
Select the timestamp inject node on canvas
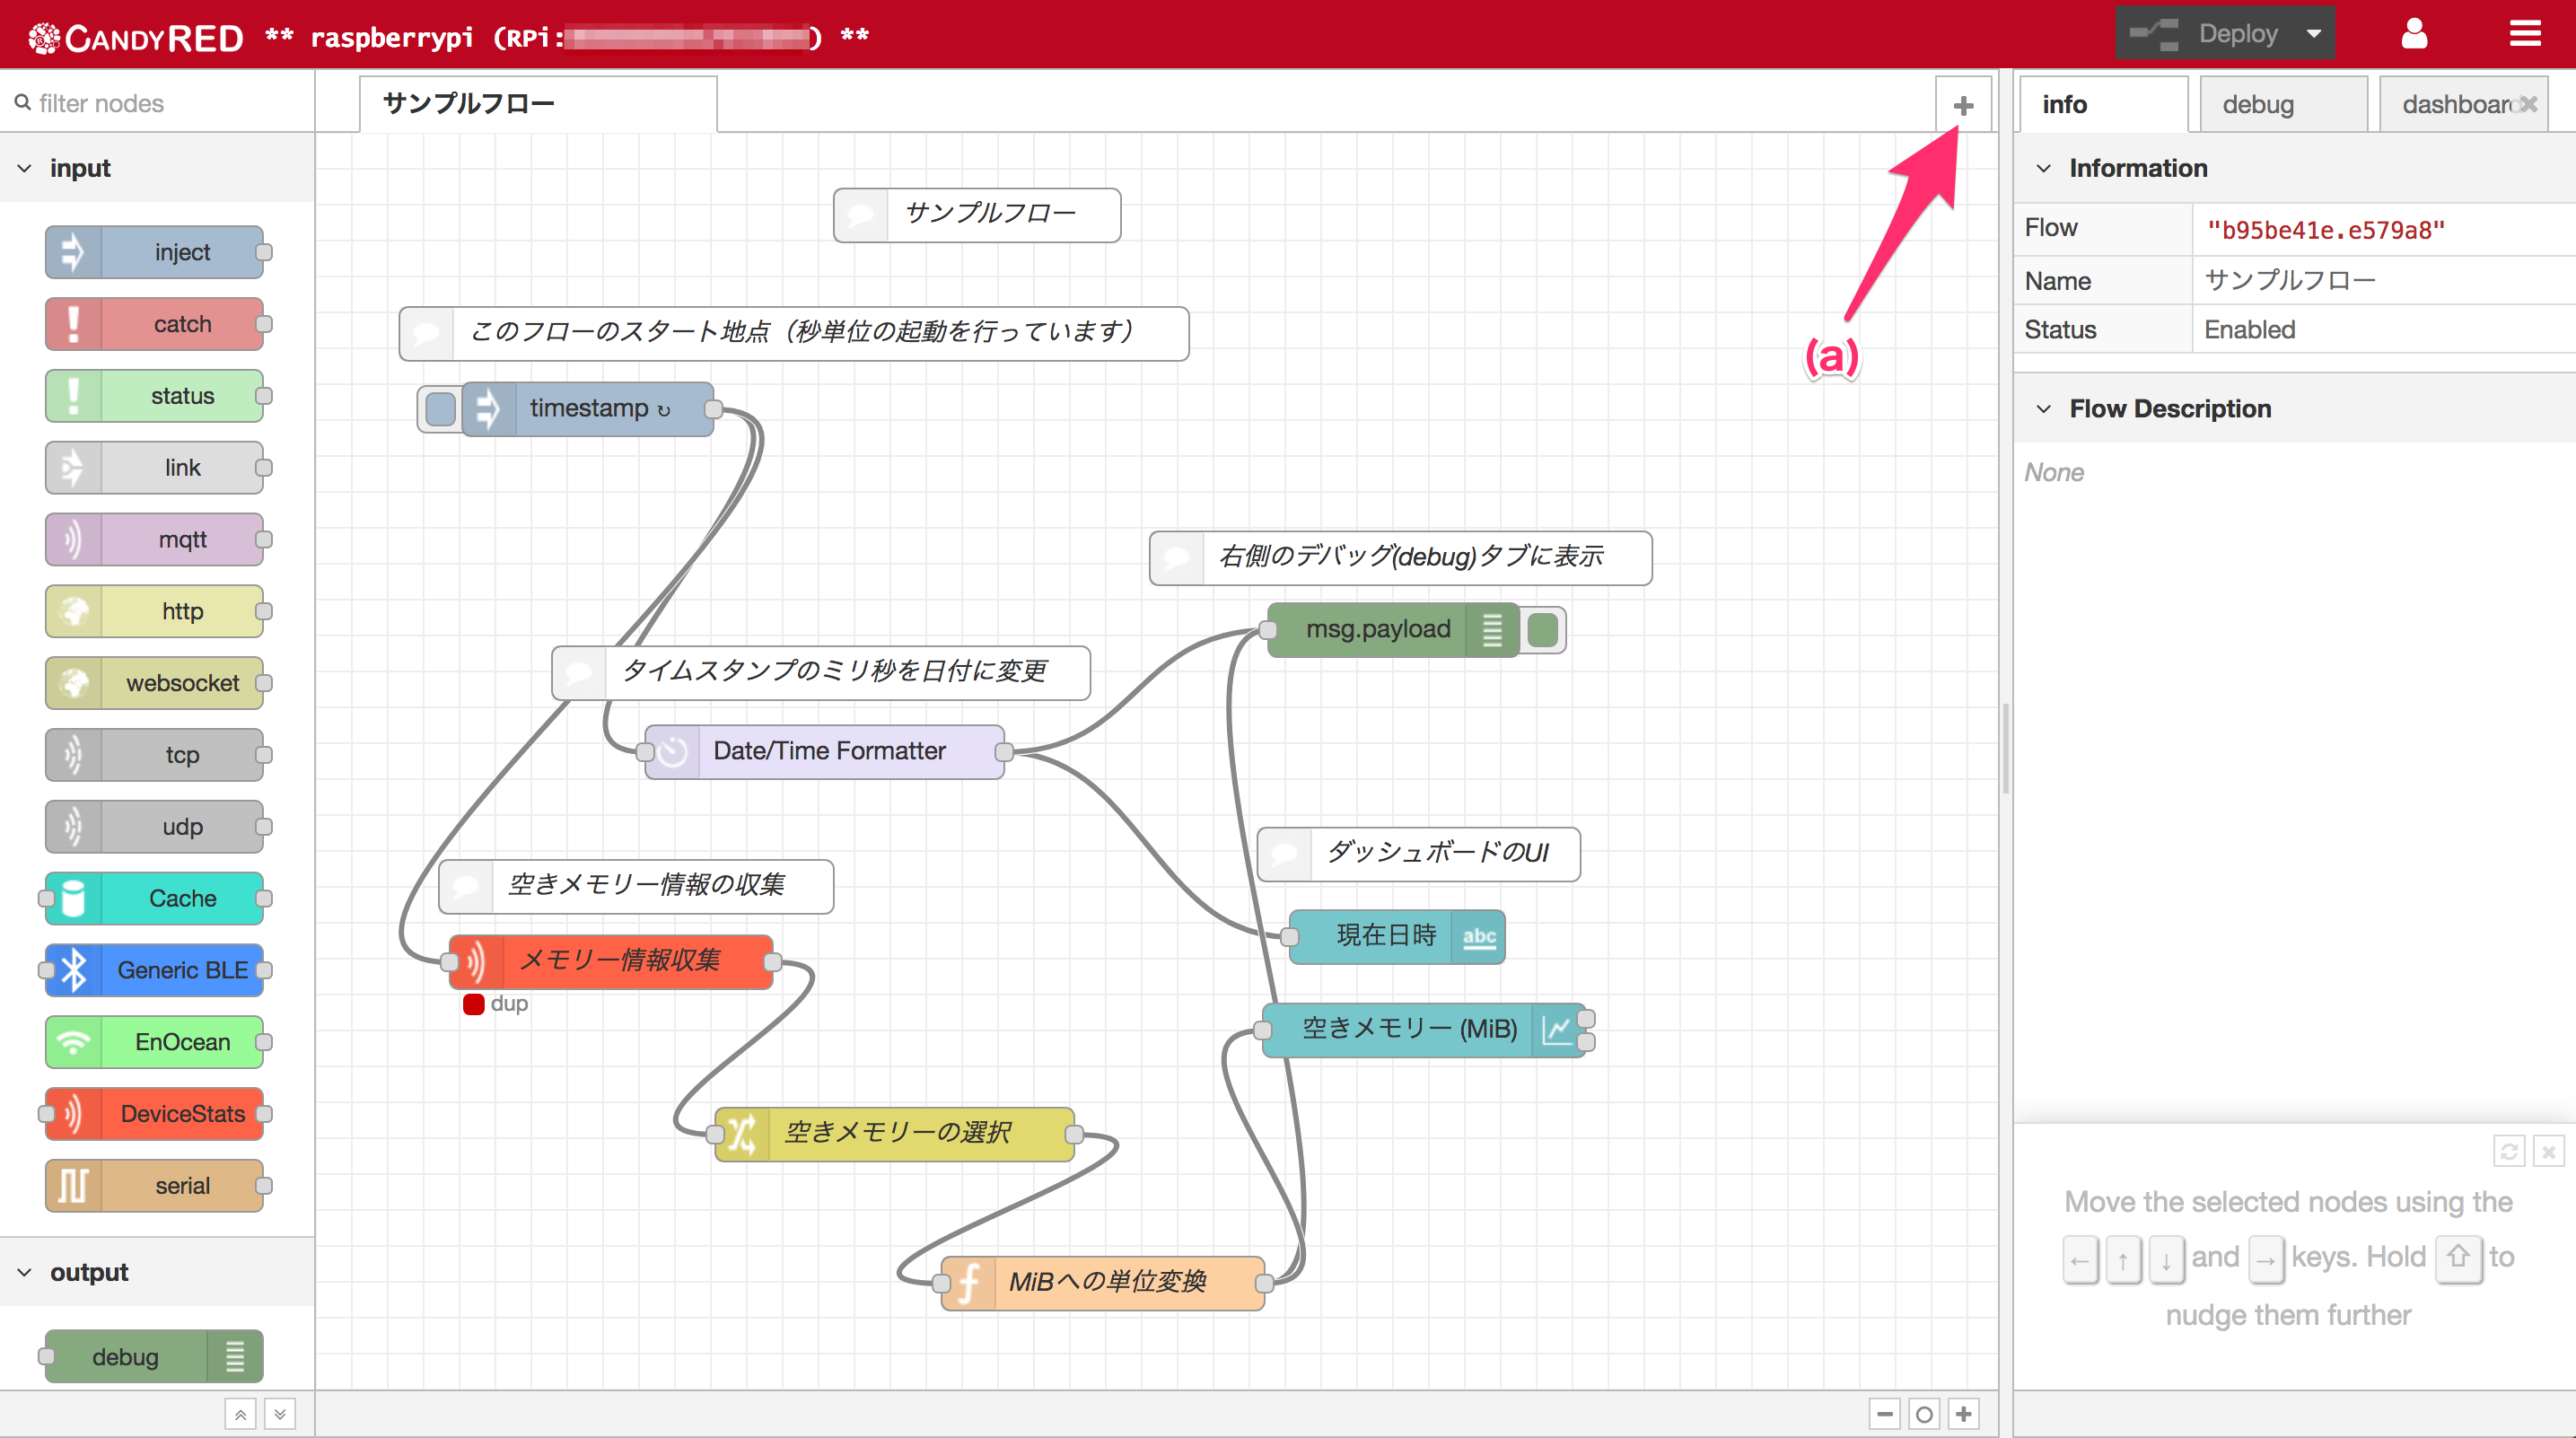[x=588, y=409]
